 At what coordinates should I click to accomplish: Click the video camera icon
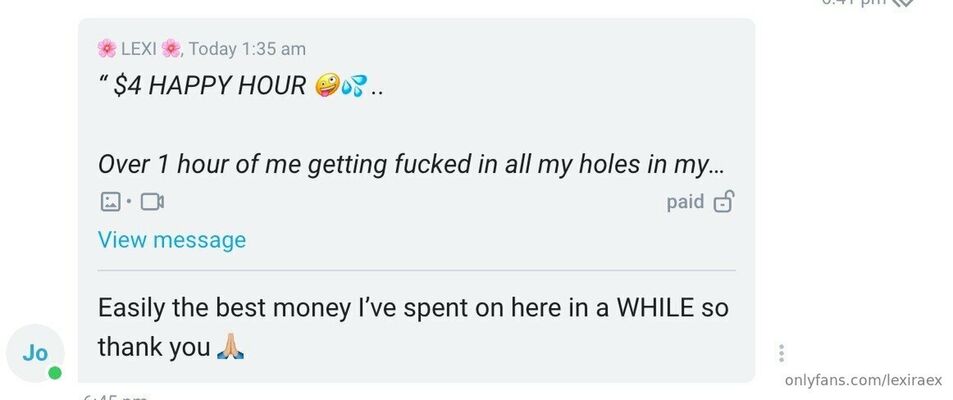[x=152, y=202]
